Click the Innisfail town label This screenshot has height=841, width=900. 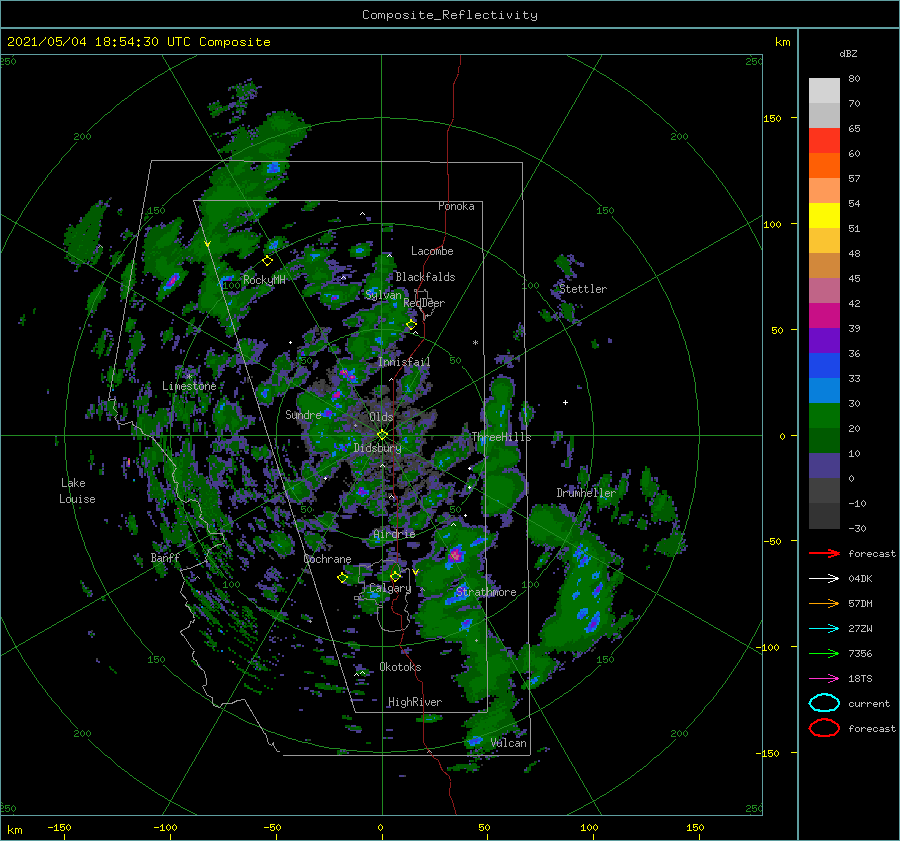(404, 362)
